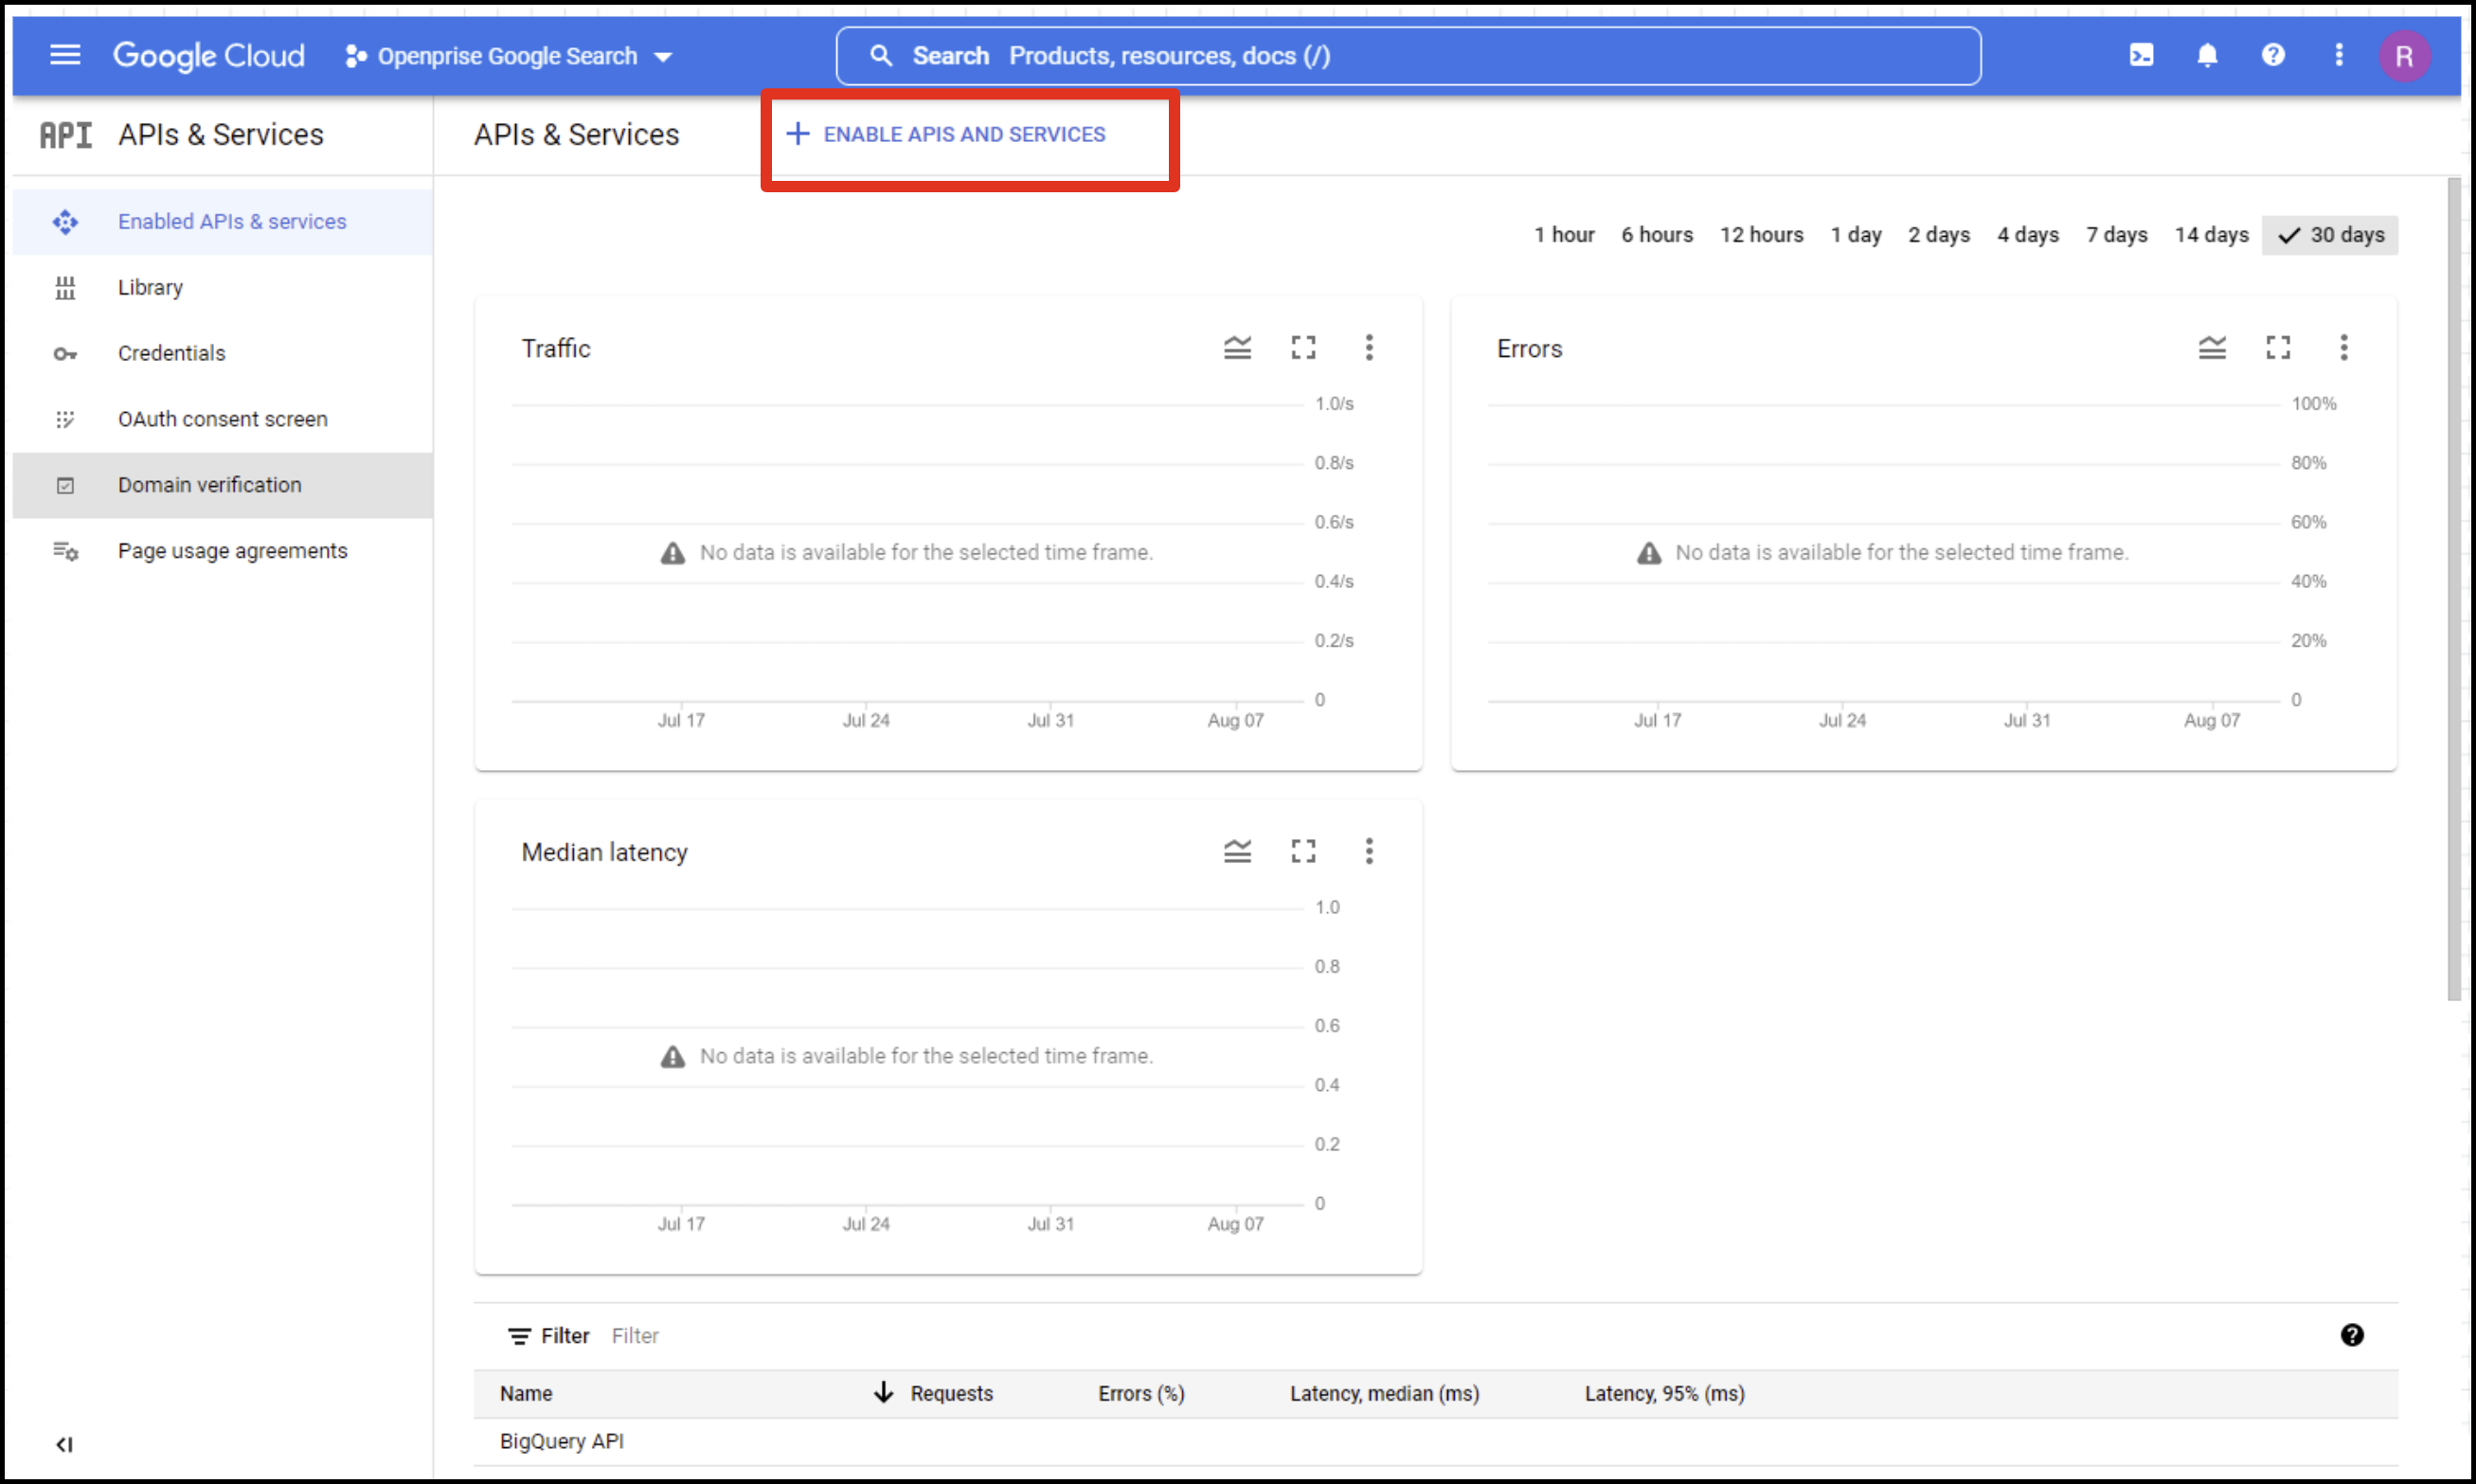Click the Google Cloud logo
2476x1484 pixels.
pyautogui.click(x=208, y=55)
